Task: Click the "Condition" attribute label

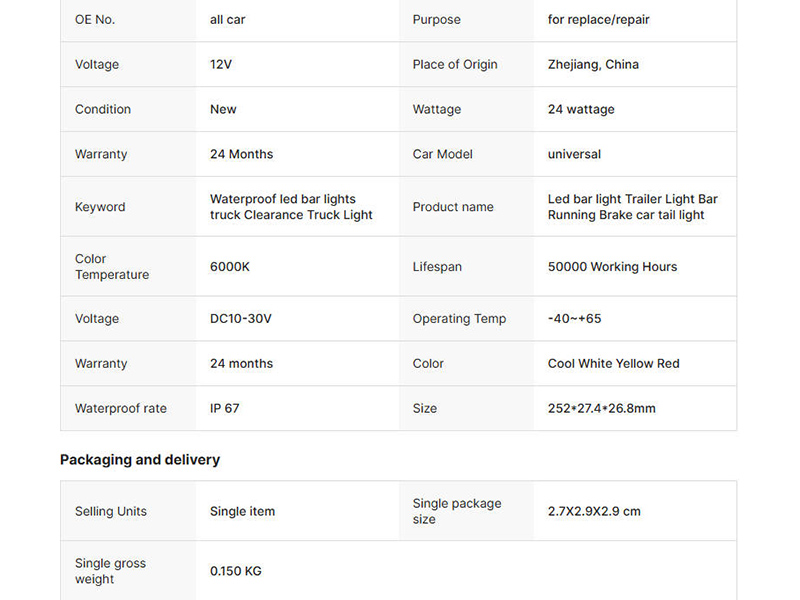Action: pyautogui.click(x=103, y=110)
